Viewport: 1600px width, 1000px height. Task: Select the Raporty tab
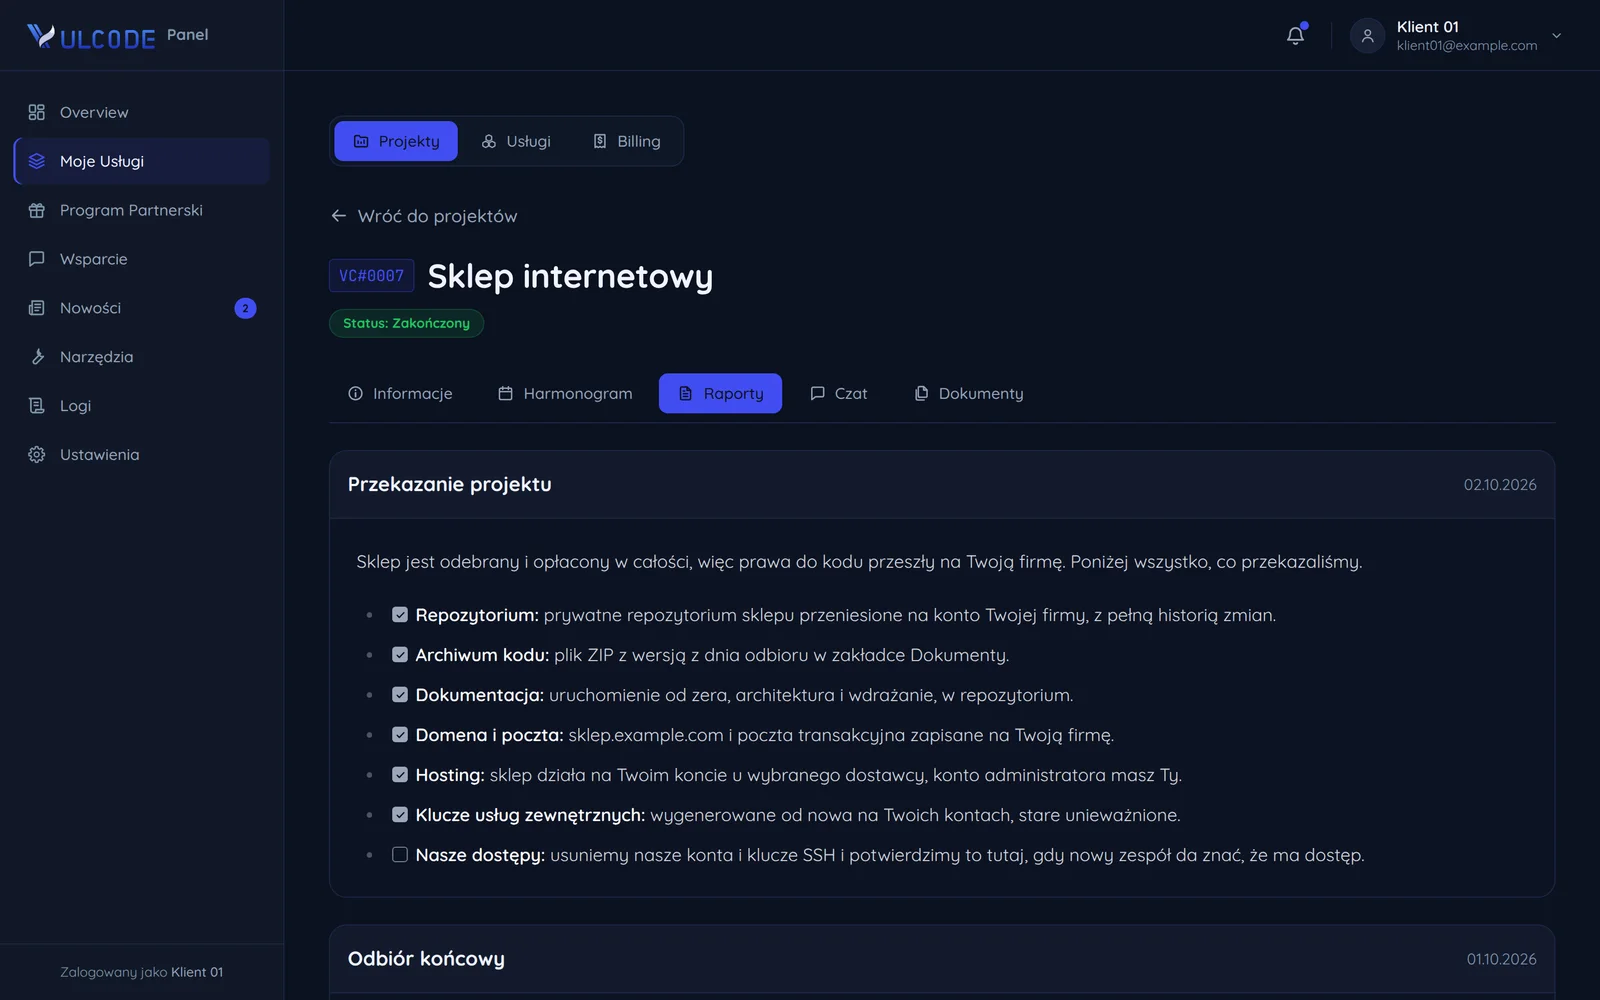click(720, 393)
